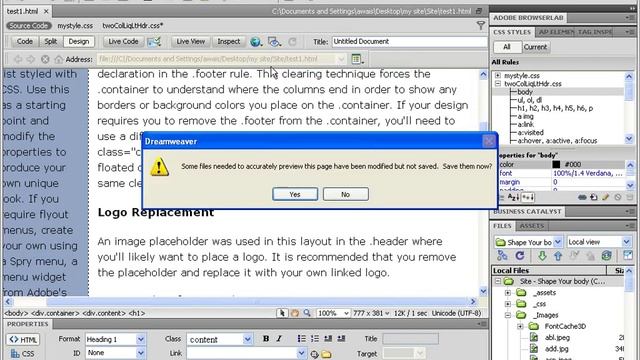Click the Title field in document toolbar
Screen dimensions: 640x360
click(409, 42)
